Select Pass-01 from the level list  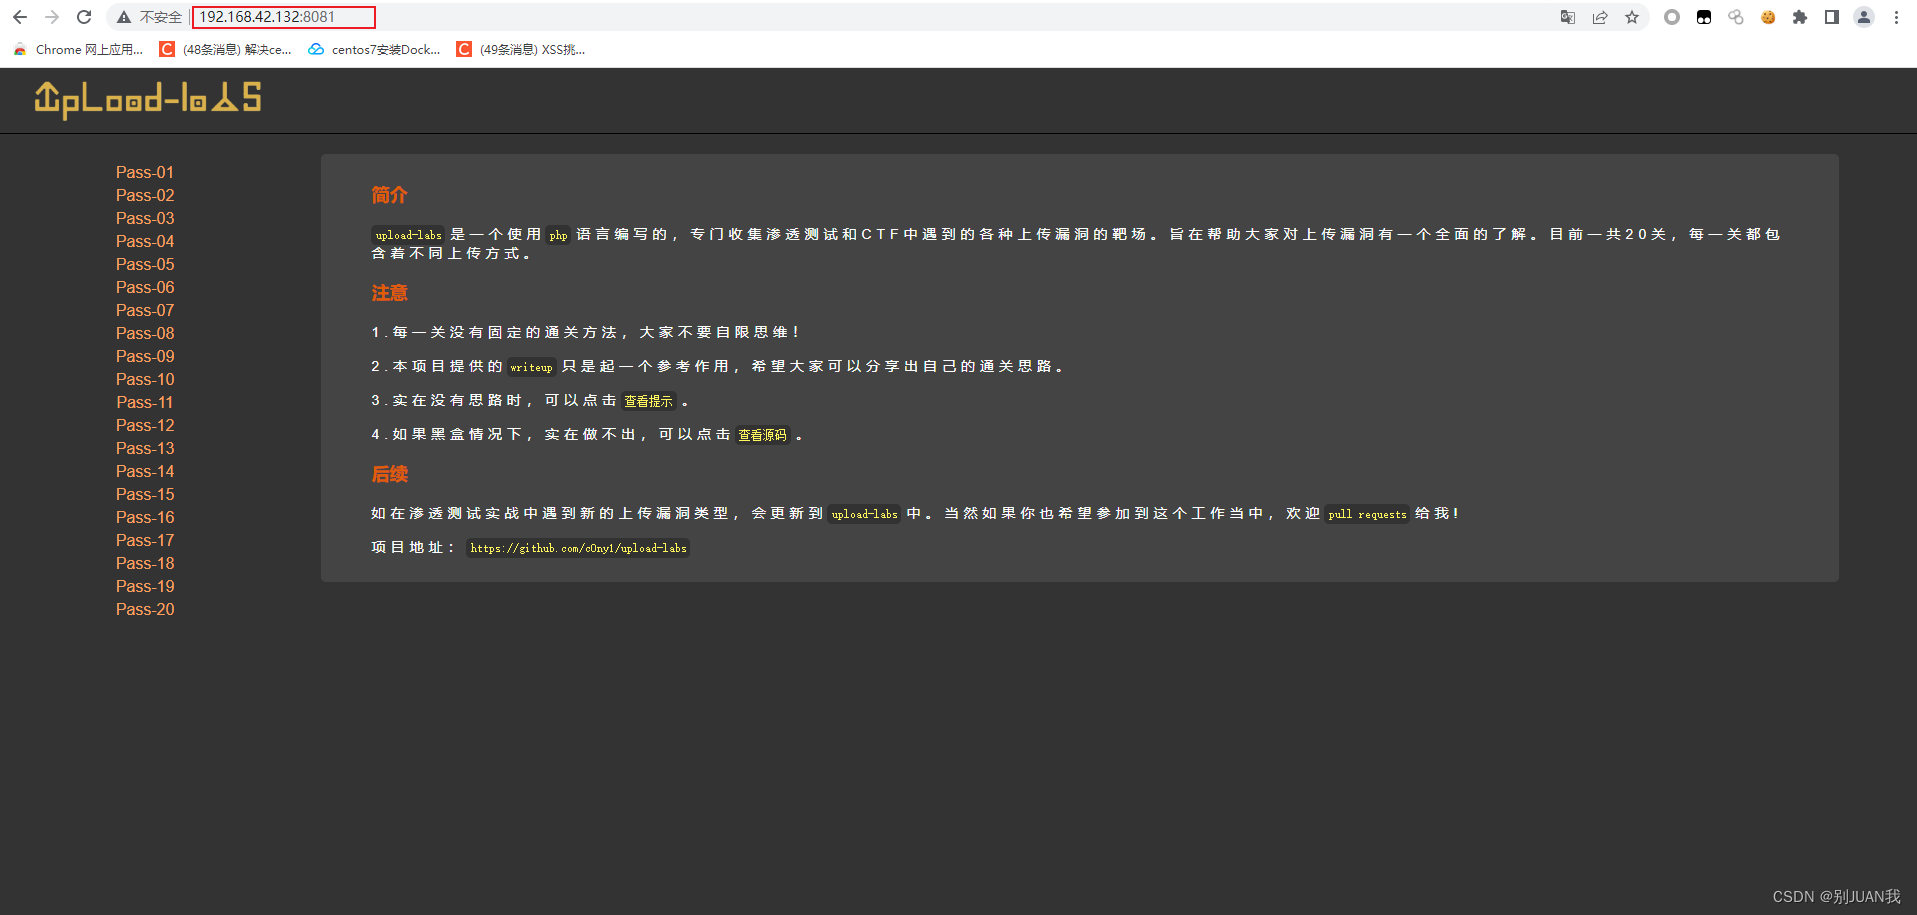(x=144, y=172)
